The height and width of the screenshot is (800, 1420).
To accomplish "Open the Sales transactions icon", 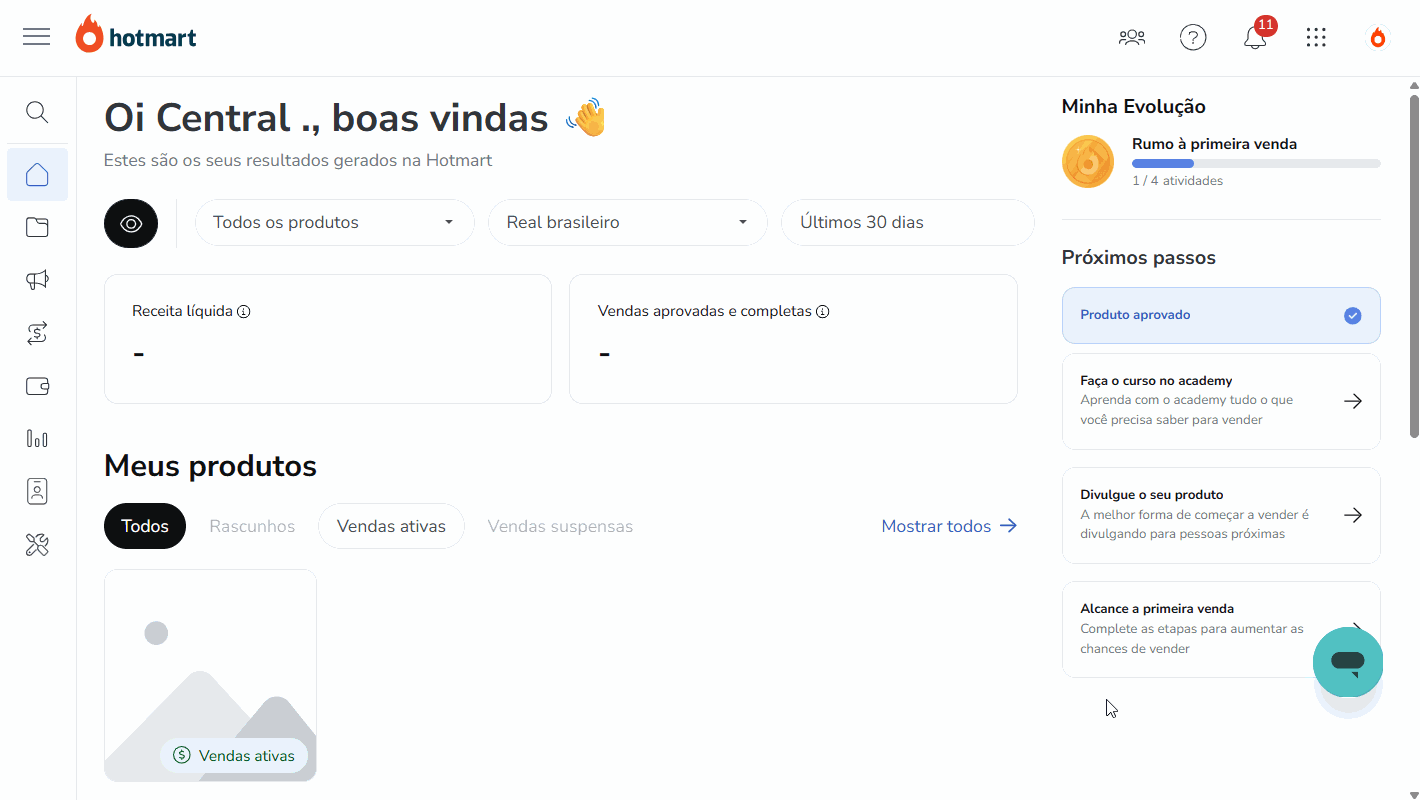I will tap(37, 333).
